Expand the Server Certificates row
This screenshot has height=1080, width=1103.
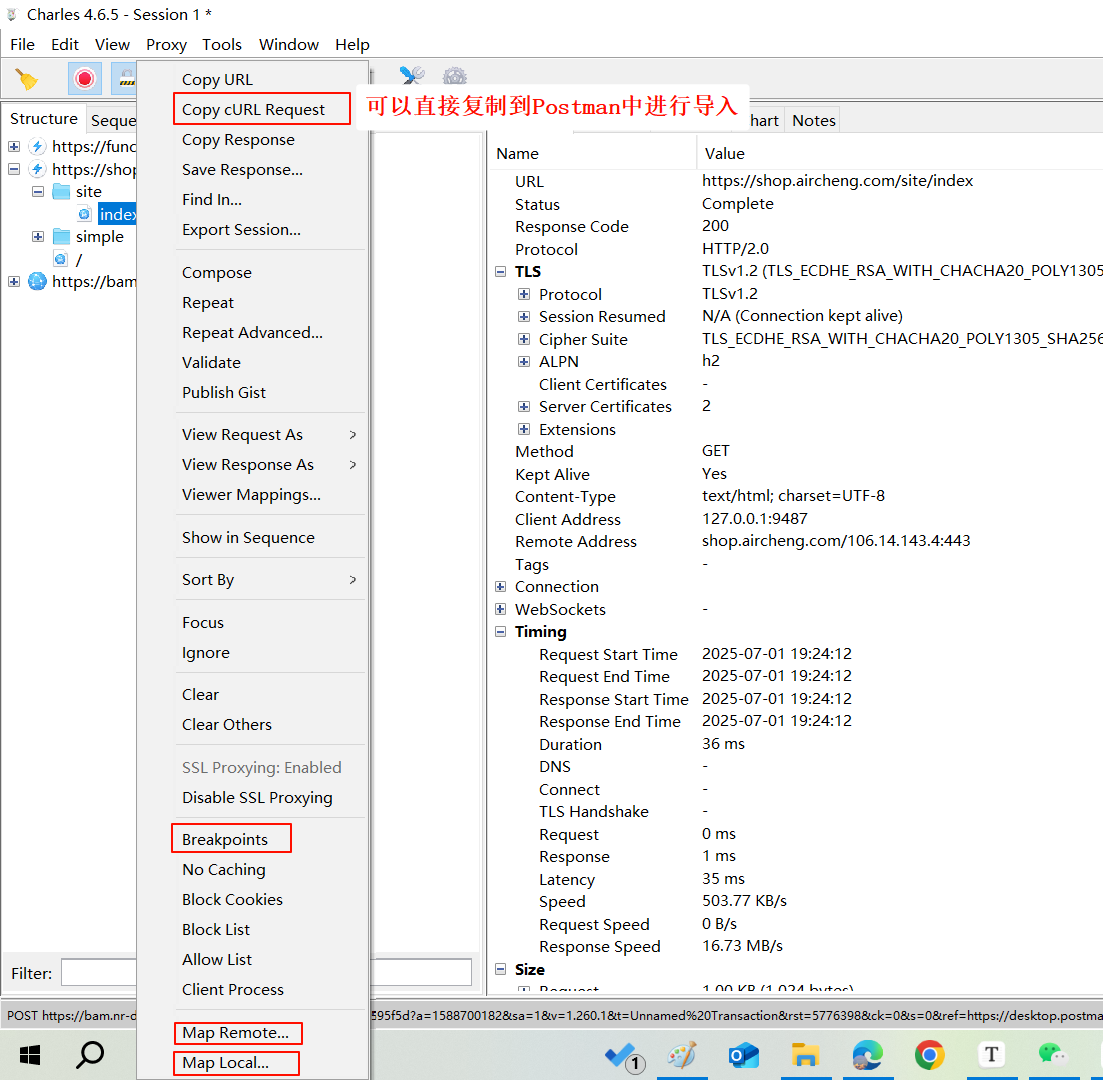pyautogui.click(x=524, y=407)
